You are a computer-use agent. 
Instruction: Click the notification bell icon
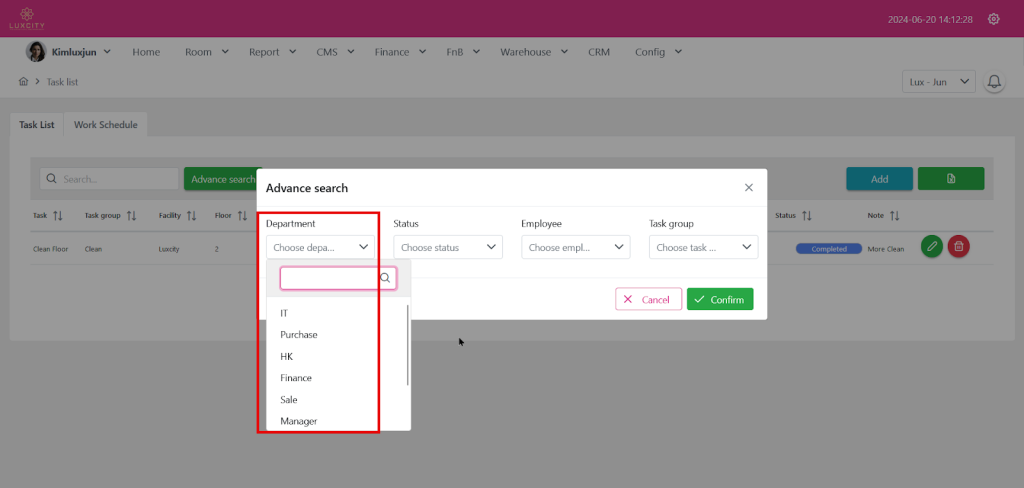[x=994, y=82]
